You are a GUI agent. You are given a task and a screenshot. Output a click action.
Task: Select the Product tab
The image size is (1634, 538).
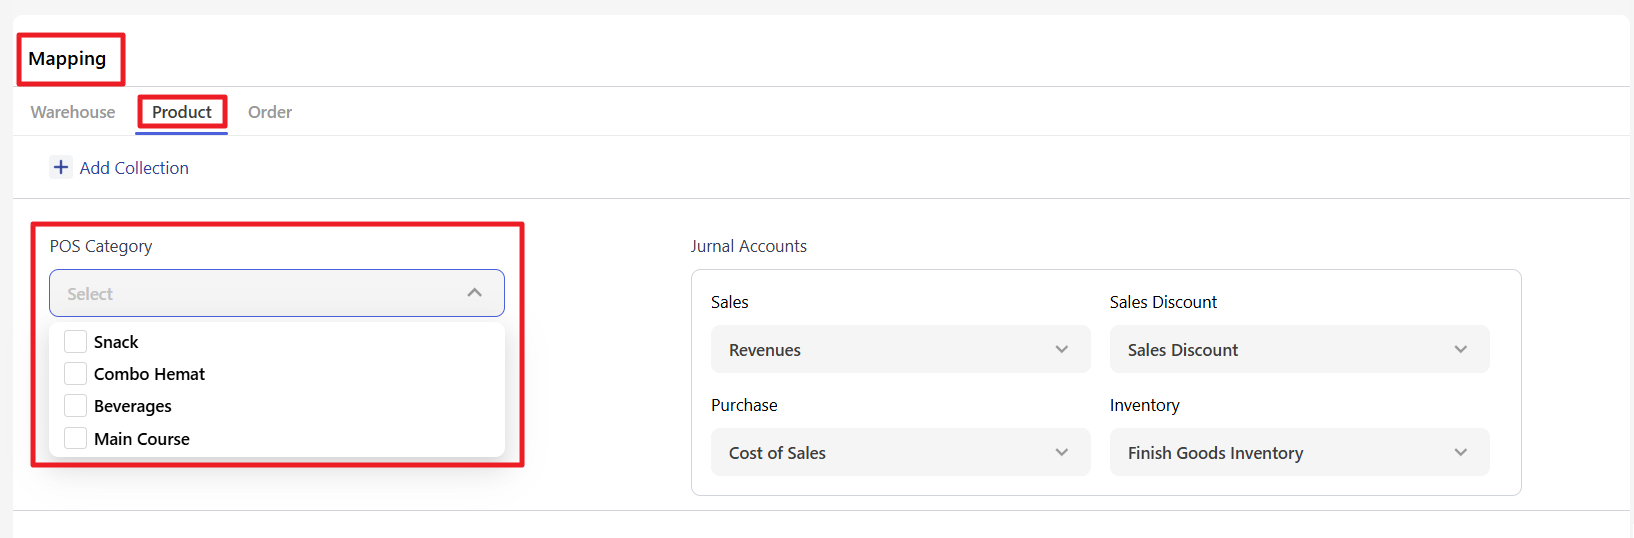(x=182, y=112)
